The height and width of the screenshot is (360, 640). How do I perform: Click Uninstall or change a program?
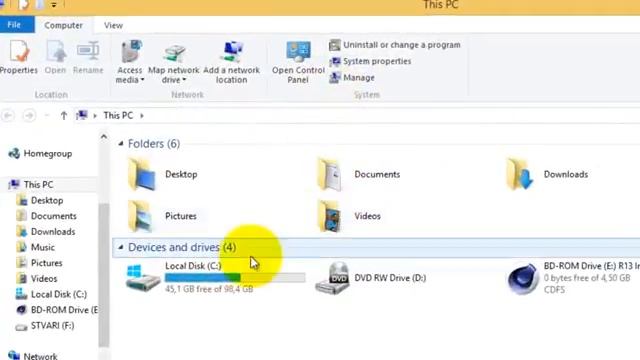click(x=395, y=45)
